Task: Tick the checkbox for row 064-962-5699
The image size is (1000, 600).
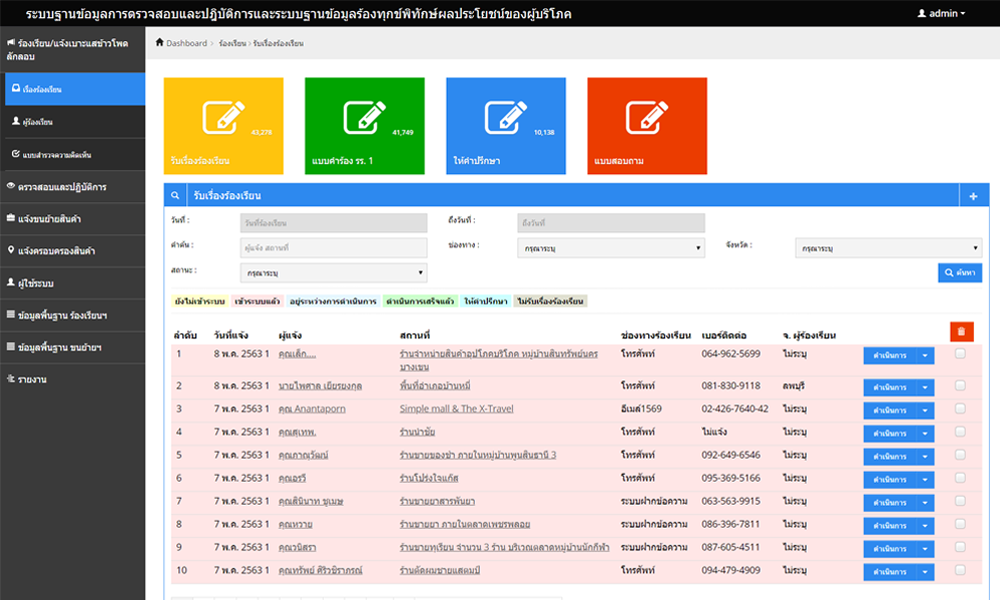Action: tap(960, 354)
